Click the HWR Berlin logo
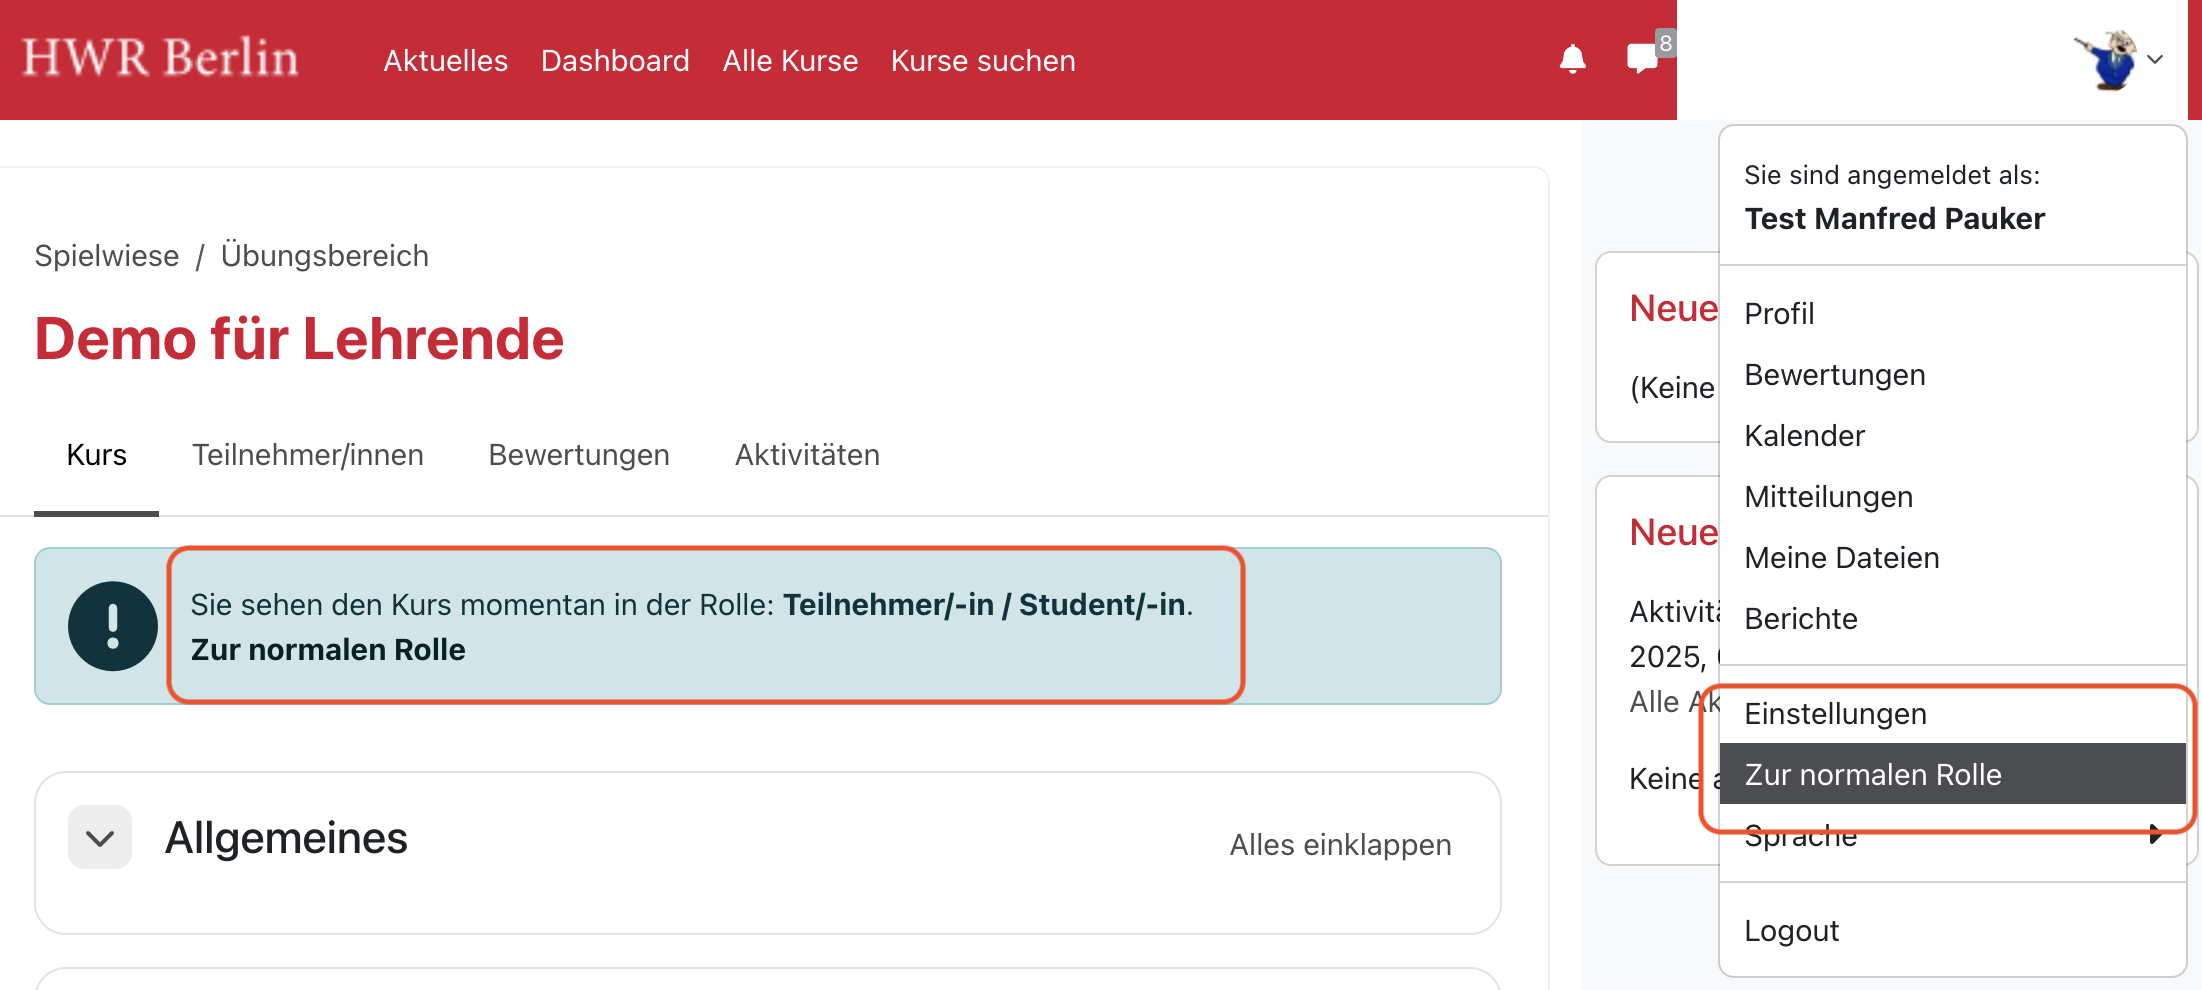Screen dimensions: 2202x990 pos(163,58)
